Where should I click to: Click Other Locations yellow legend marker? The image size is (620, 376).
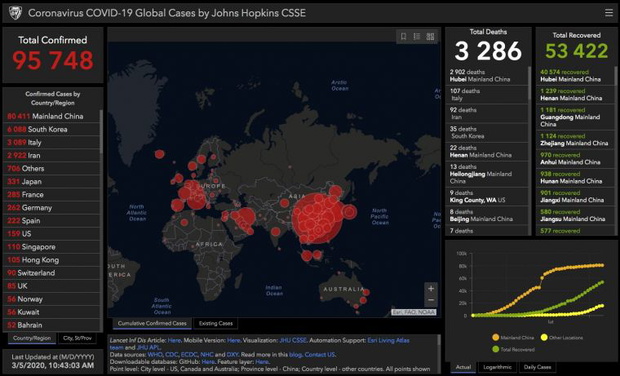click(x=544, y=337)
